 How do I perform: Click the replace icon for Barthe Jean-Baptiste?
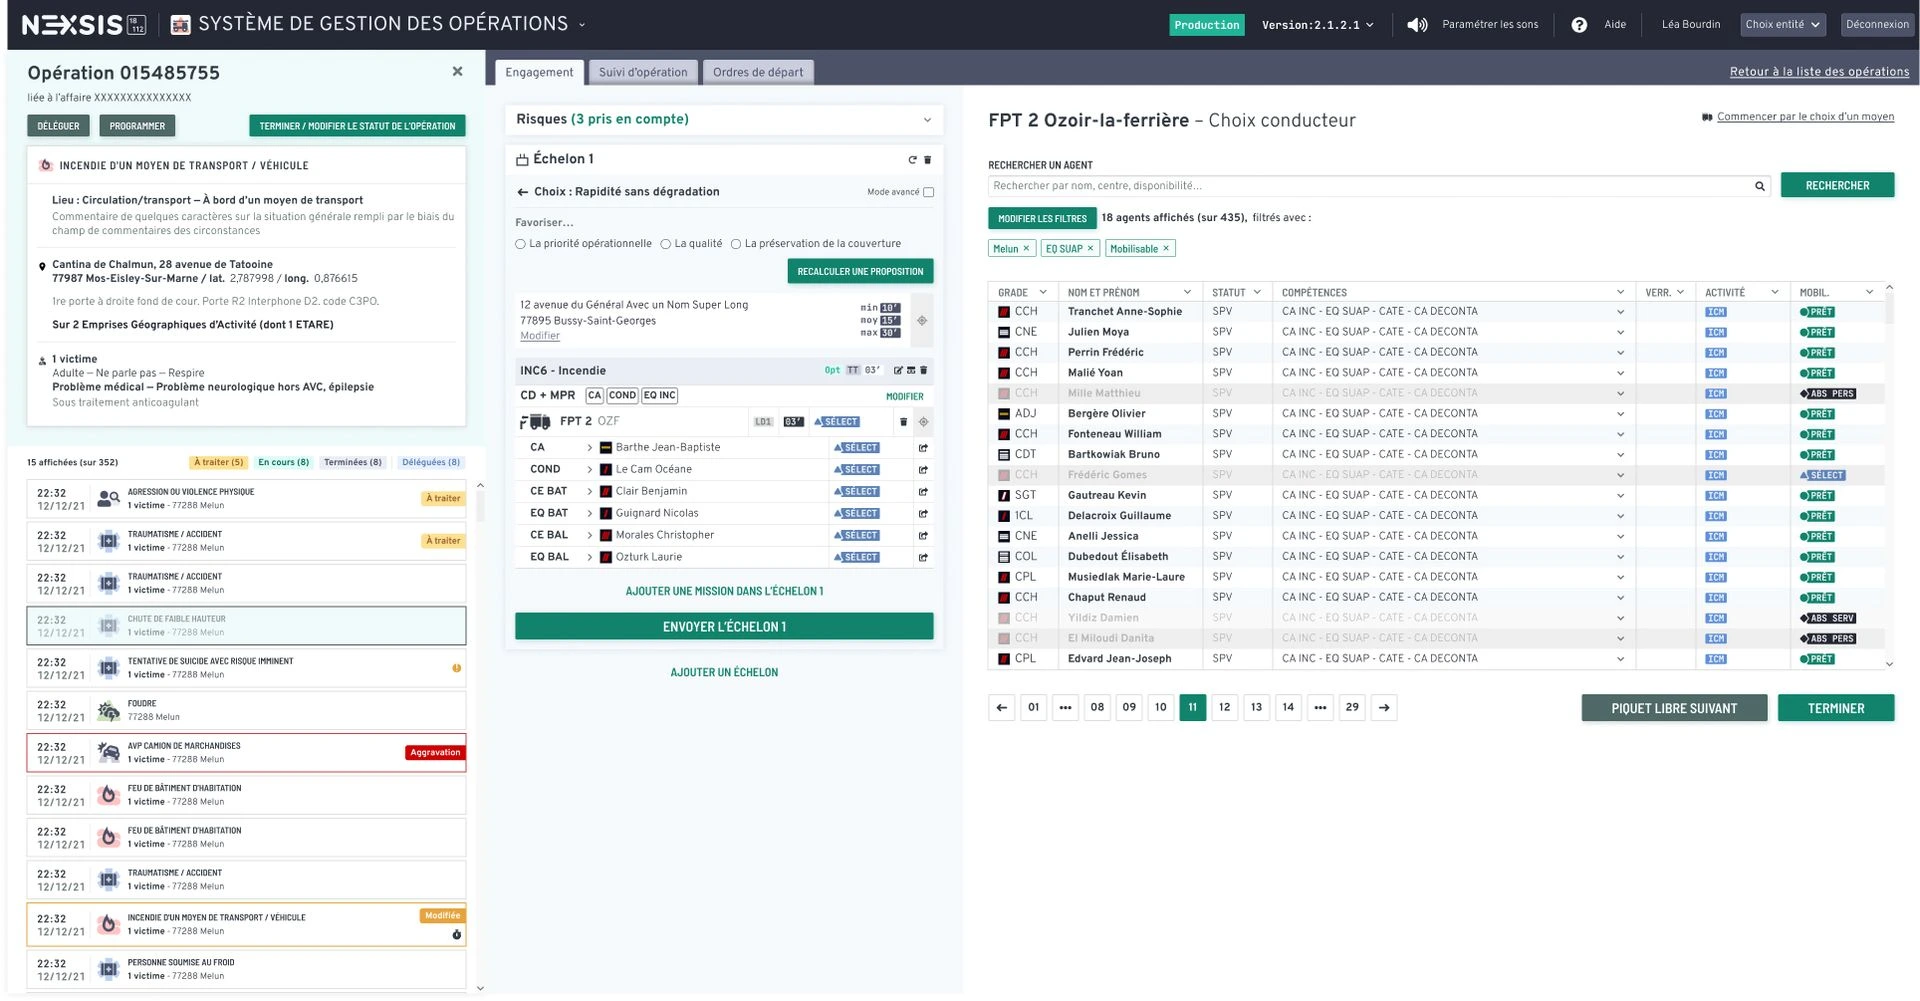click(923, 448)
